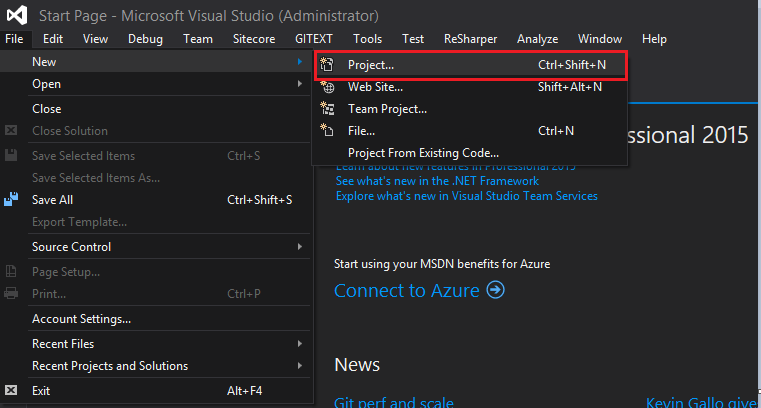Open the Sitecore menu
The width and height of the screenshot is (761, 408).
[x=254, y=39]
